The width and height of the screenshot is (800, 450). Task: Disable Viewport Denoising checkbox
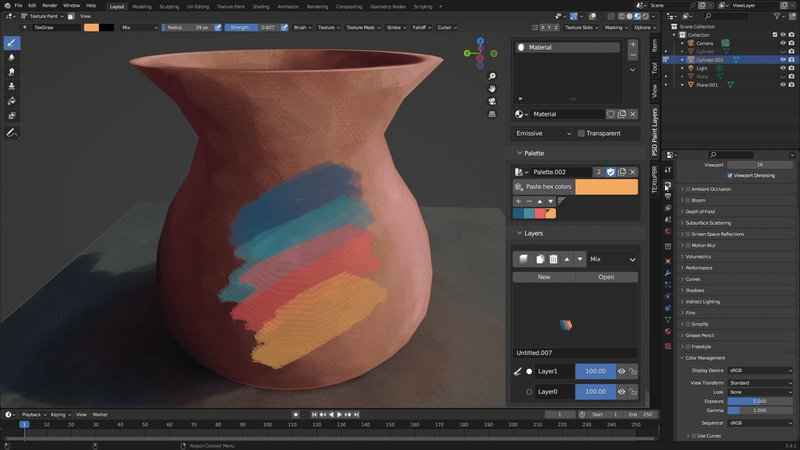tap(730, 176)
